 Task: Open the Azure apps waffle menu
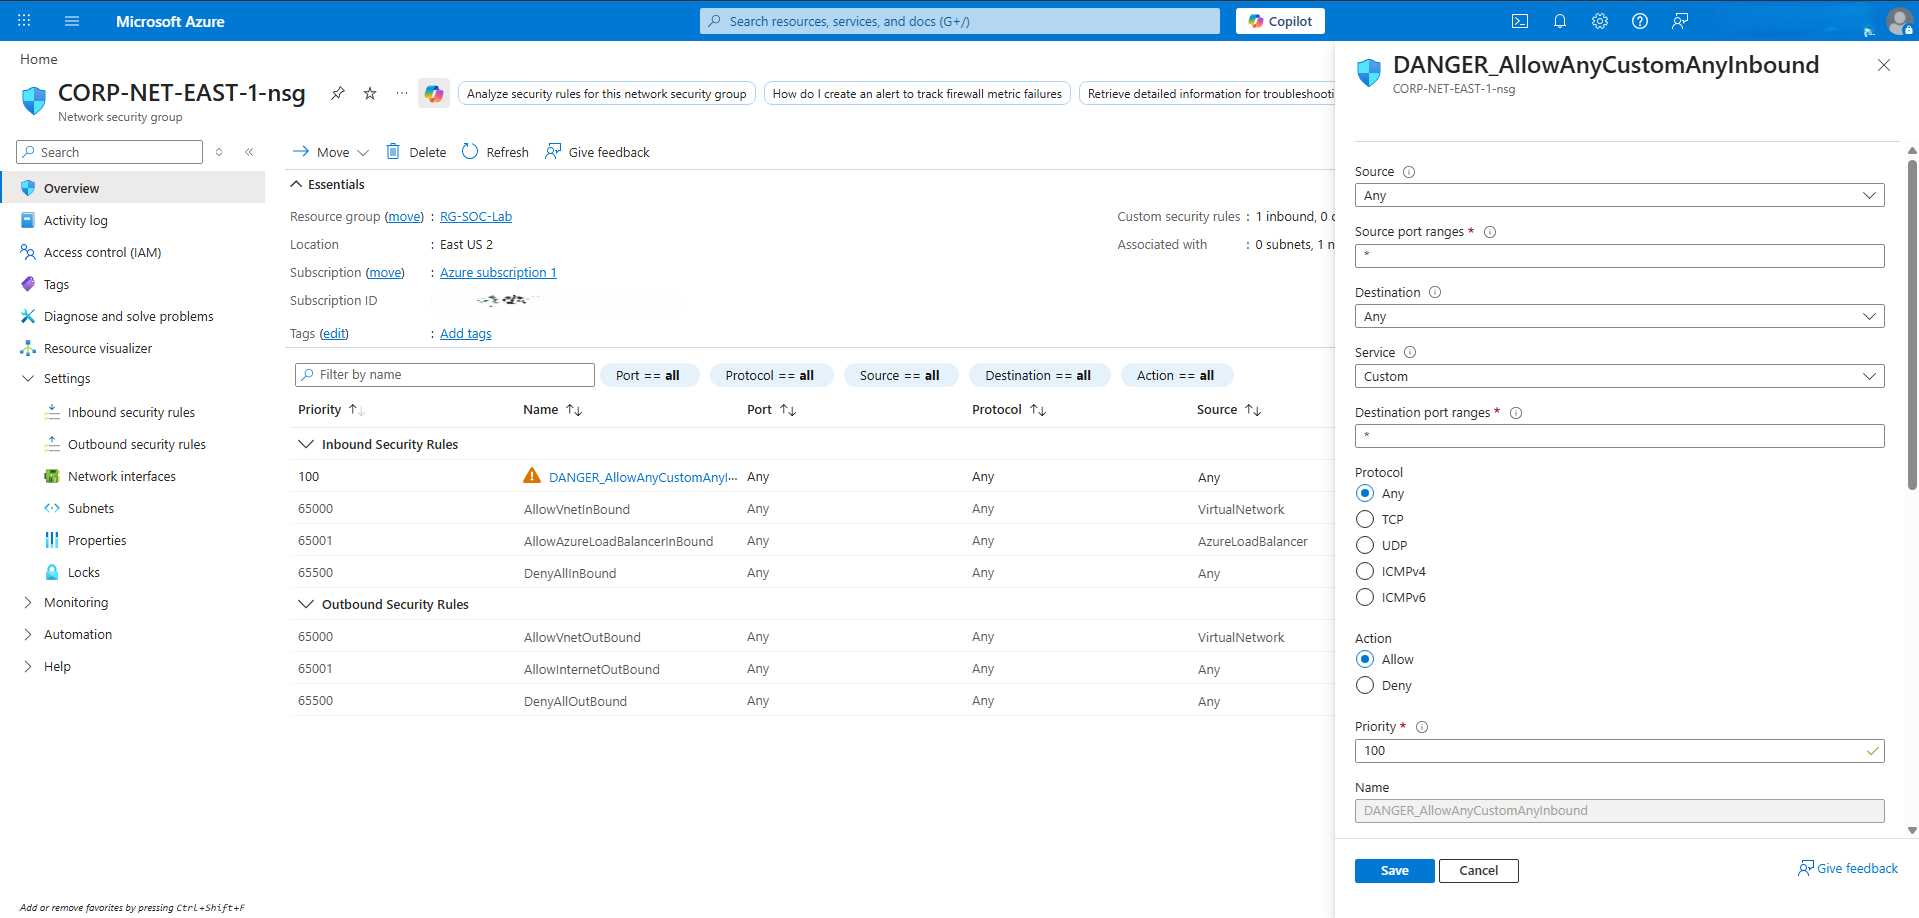24,21
